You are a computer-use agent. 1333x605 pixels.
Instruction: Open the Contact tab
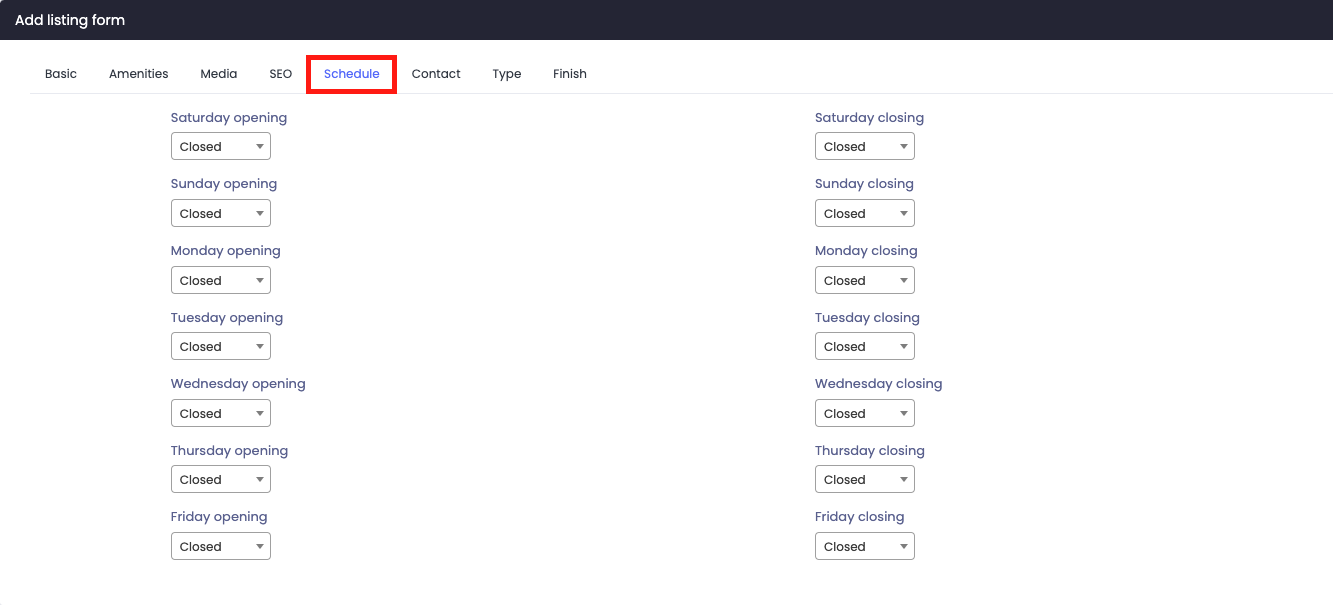tap(436, 74)
